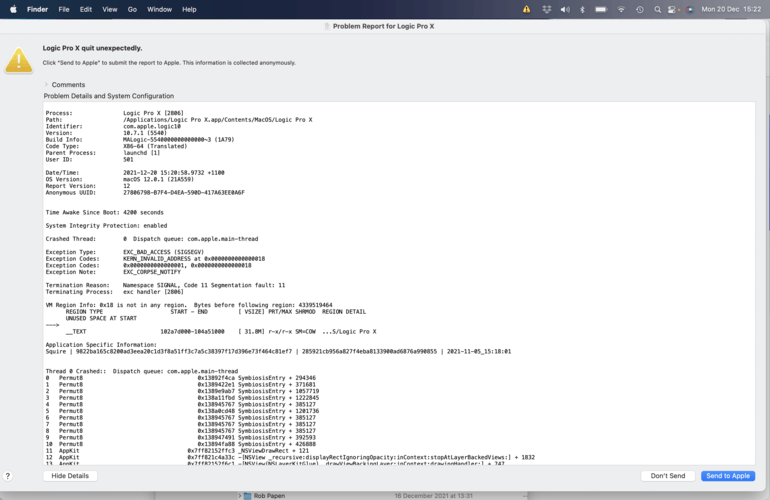770x500 pixels.
Task: Click the document icon beside Problem Report title
Action: click(327, 26)
